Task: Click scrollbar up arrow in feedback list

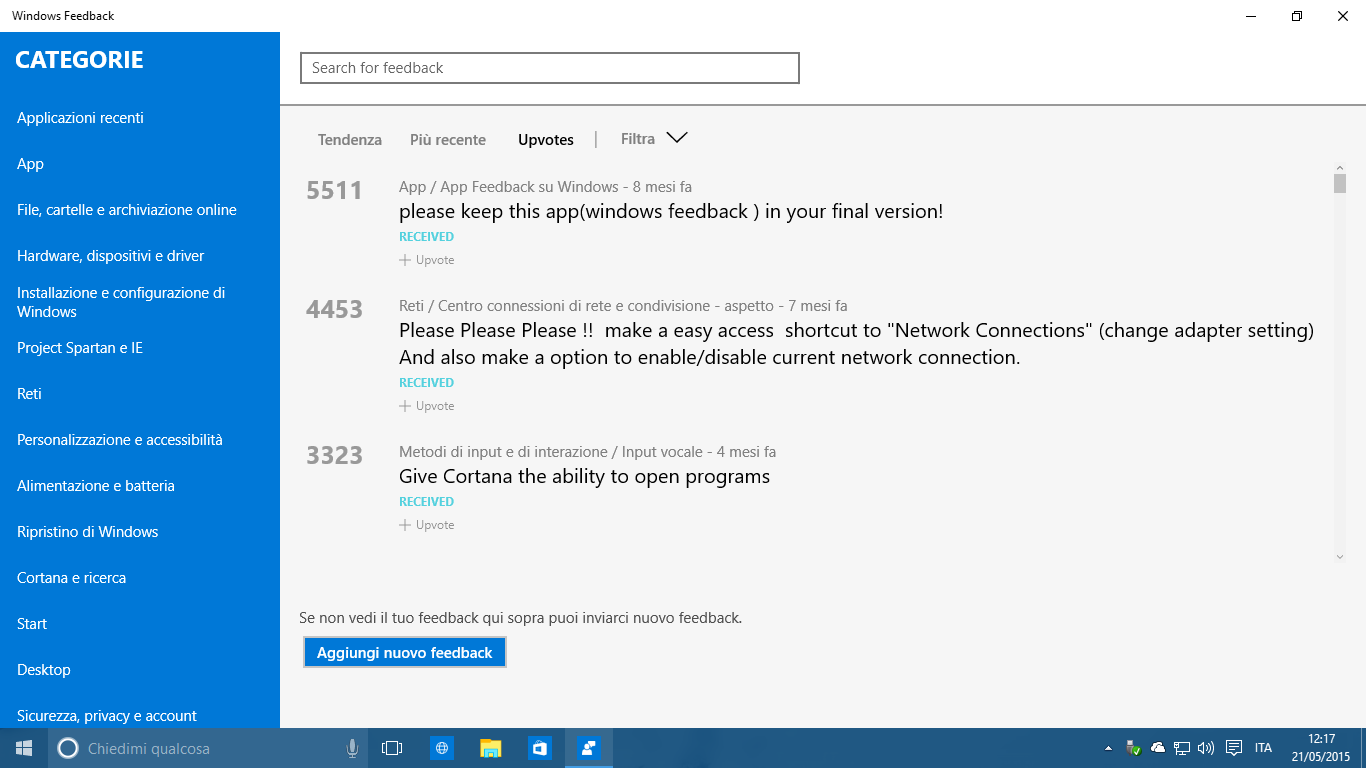Action: [1340, 167]
